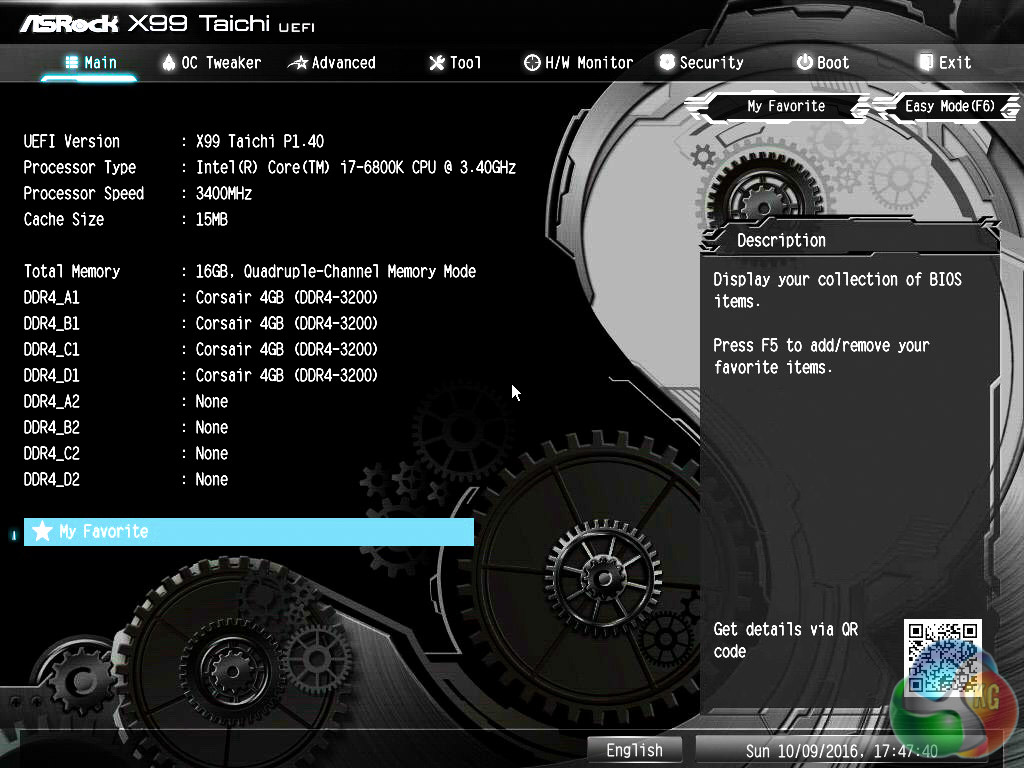Image resolution: width=1024 pixels, height=768 pixels.
Task: Click the QR code image
Action: pos(942,657)
